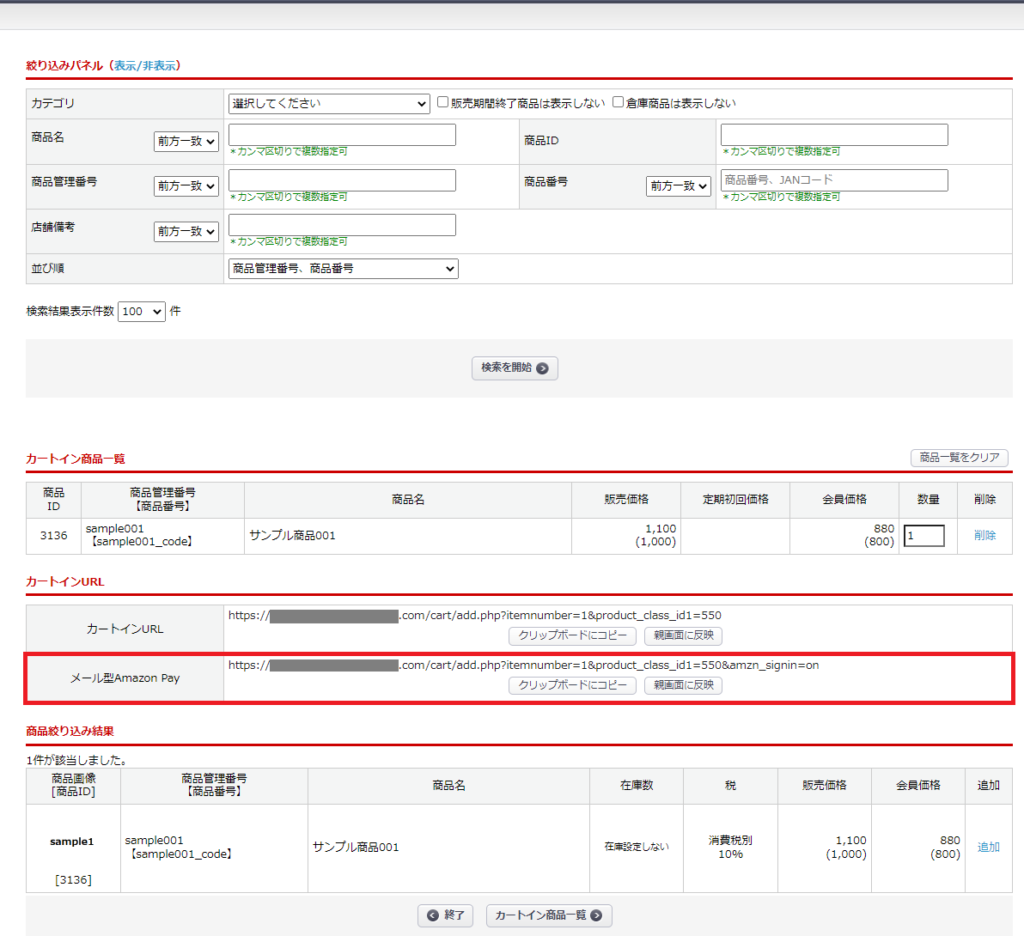The width and height of the screenshot is (1024, 936).
Task: Click 親画面に反映 for カートインURL
Action: click(683, 635)
